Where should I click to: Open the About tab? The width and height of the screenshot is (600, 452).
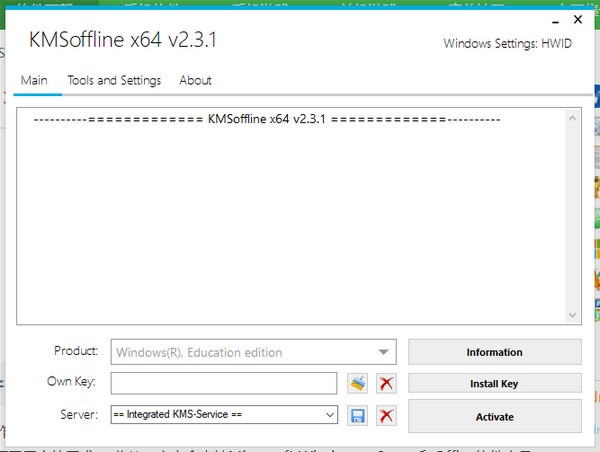196,80
